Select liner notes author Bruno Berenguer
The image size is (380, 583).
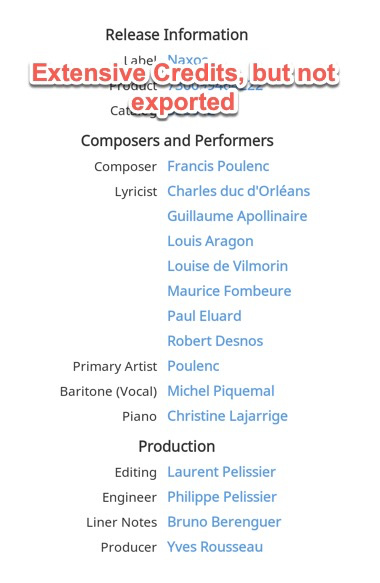pos(224,522)
